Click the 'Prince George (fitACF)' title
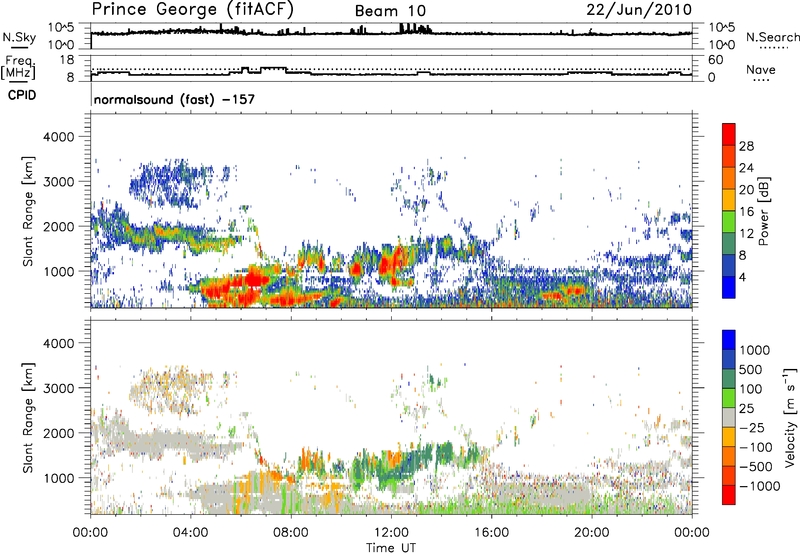The image size is (800, 554). (192, 10)
